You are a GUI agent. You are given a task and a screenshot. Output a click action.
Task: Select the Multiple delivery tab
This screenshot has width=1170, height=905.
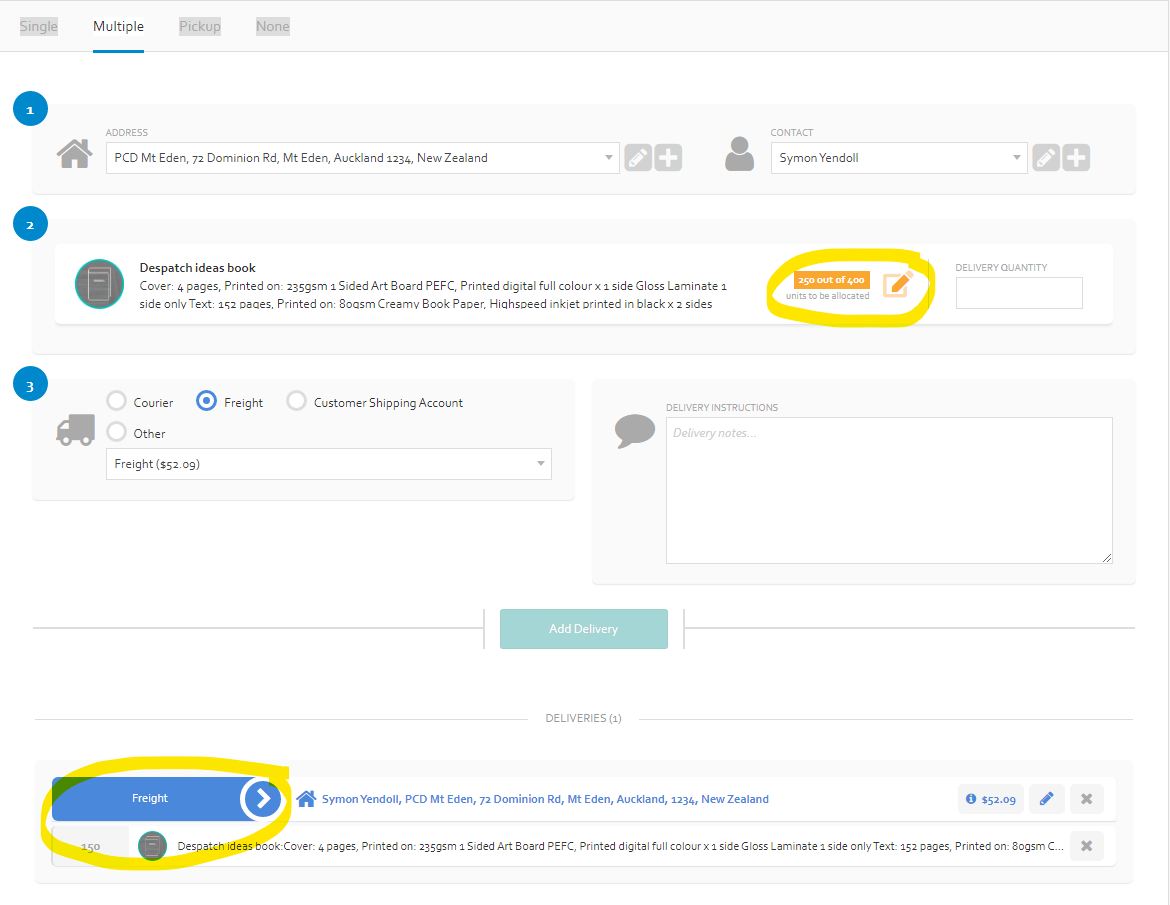118,26
